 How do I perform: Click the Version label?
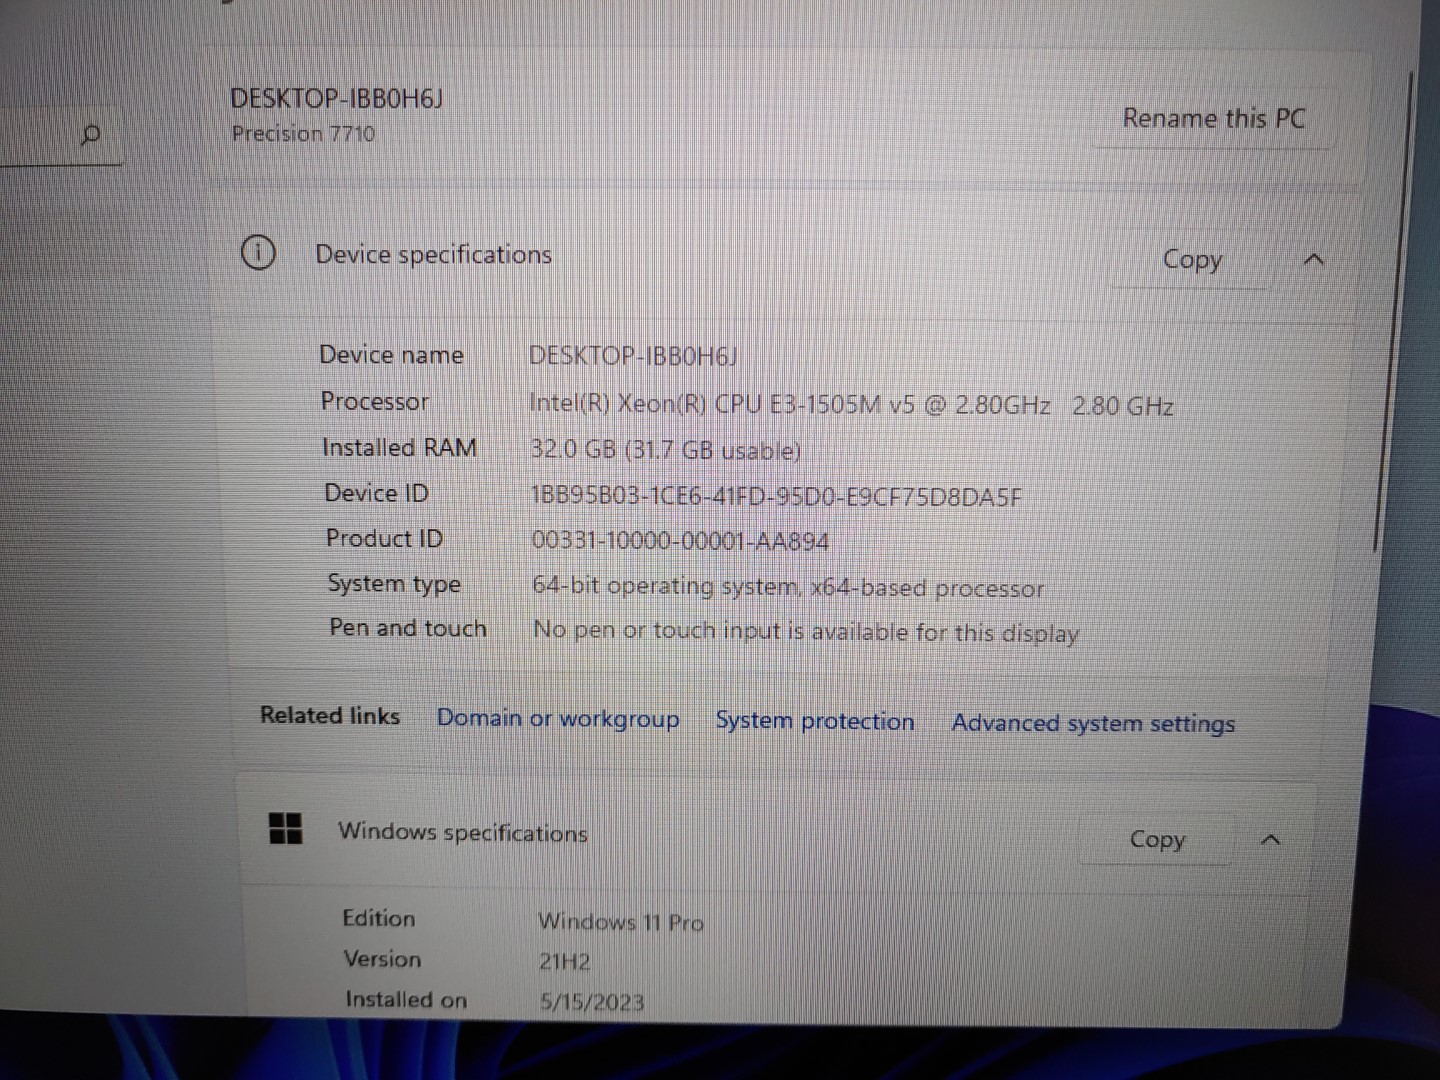pyautogui.click(x=383, y=959)
